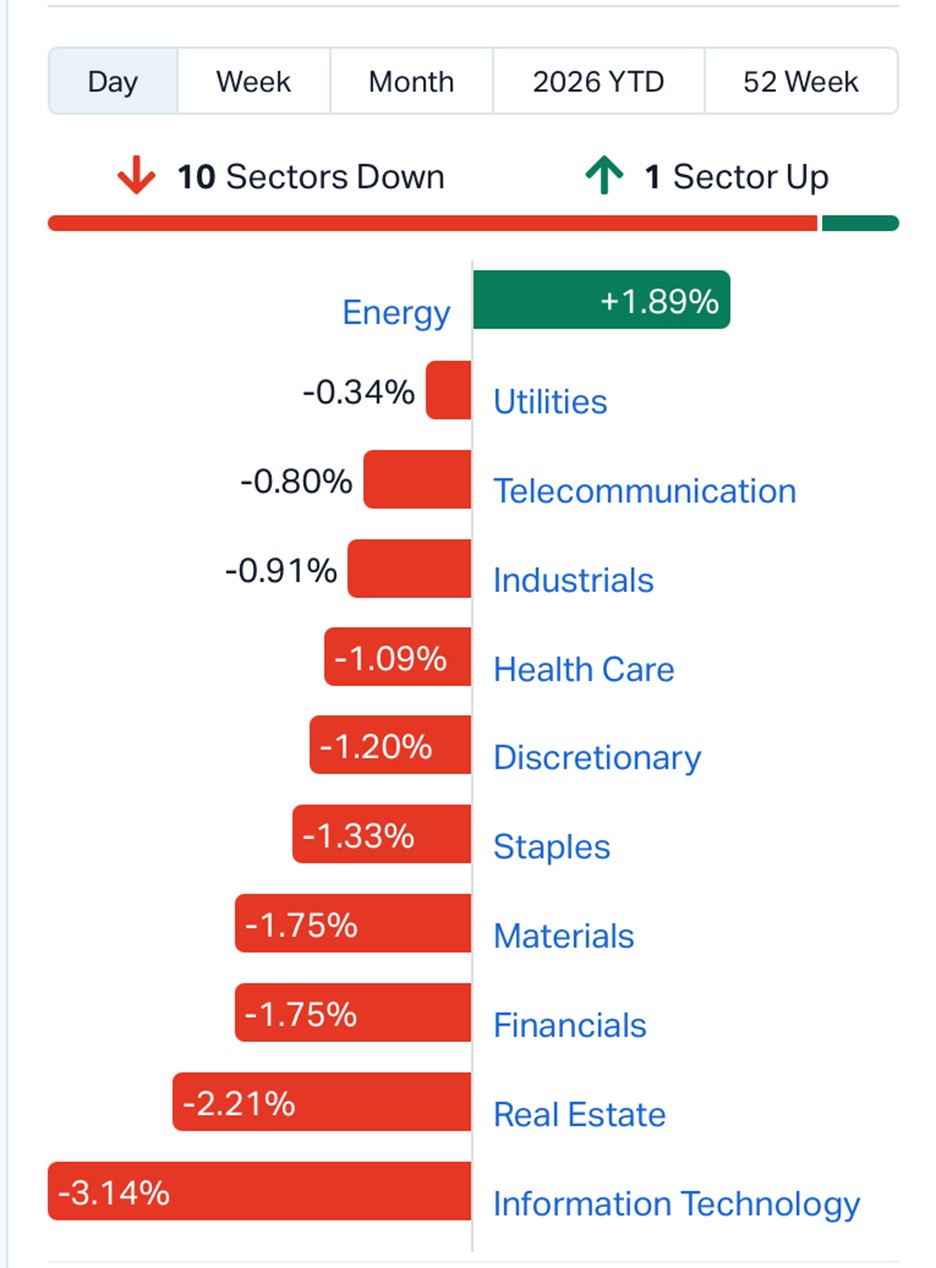Open the Staples sector link
The height and width of the screenshot is (1268, 936).
coord(552,847)
